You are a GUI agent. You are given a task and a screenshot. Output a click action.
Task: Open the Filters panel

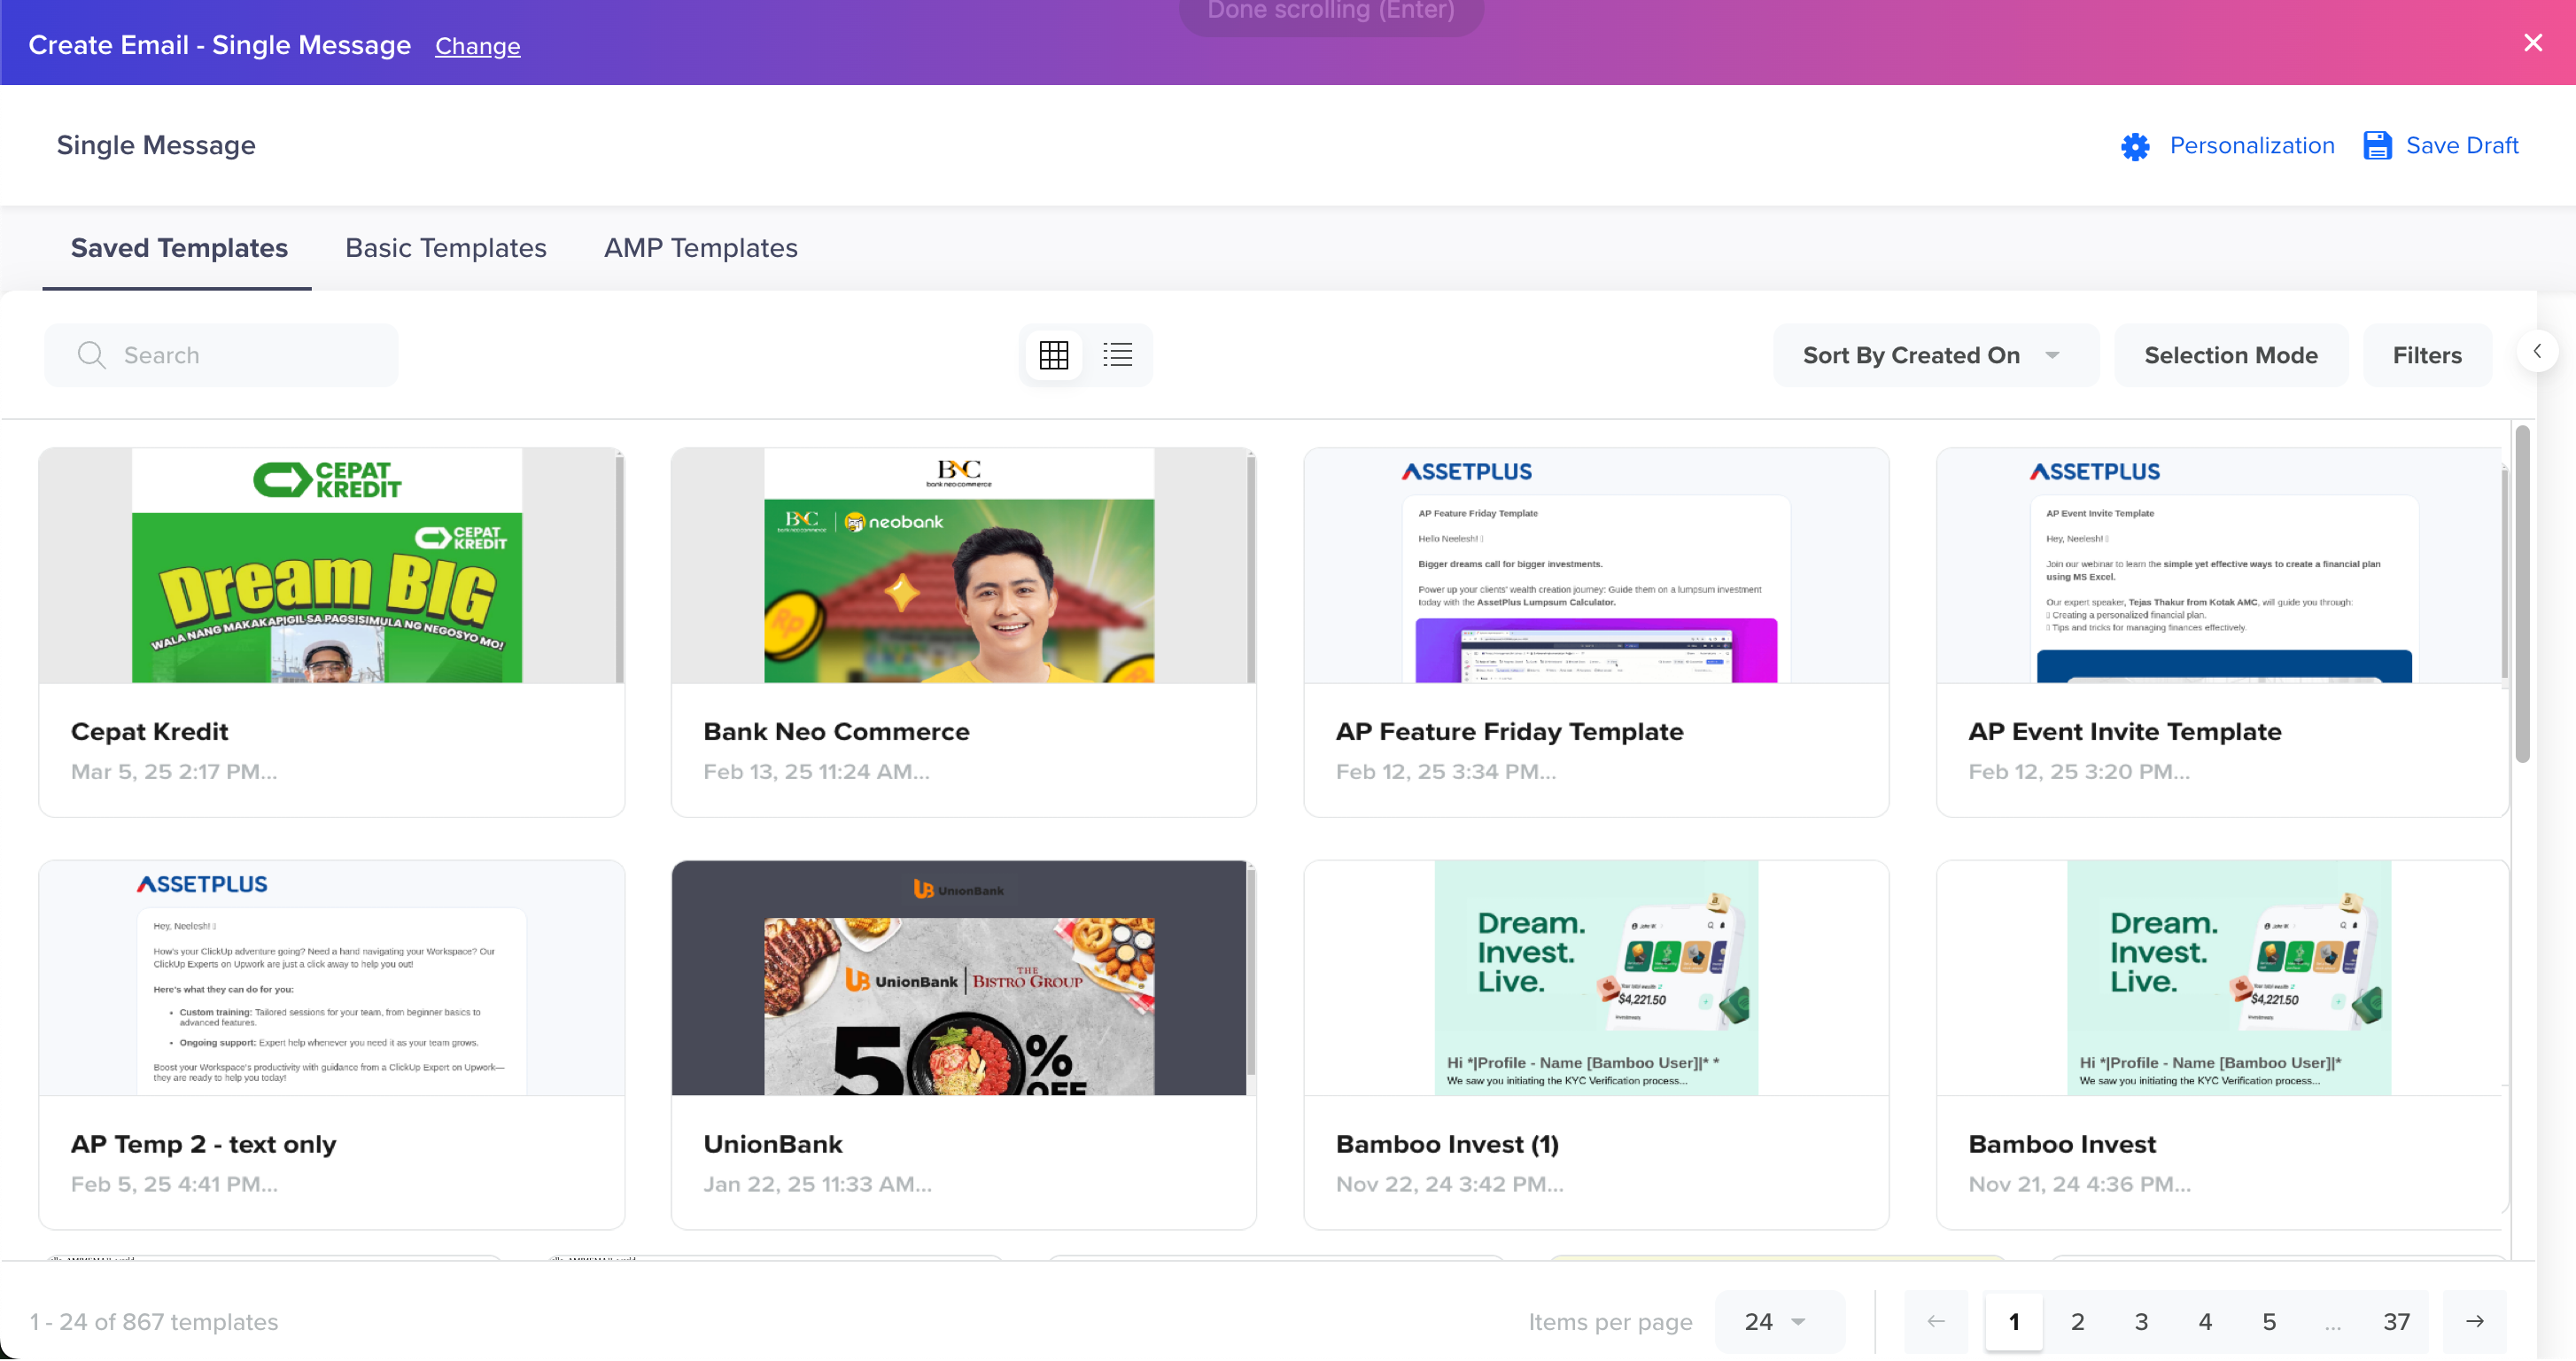click(2426, 355)
